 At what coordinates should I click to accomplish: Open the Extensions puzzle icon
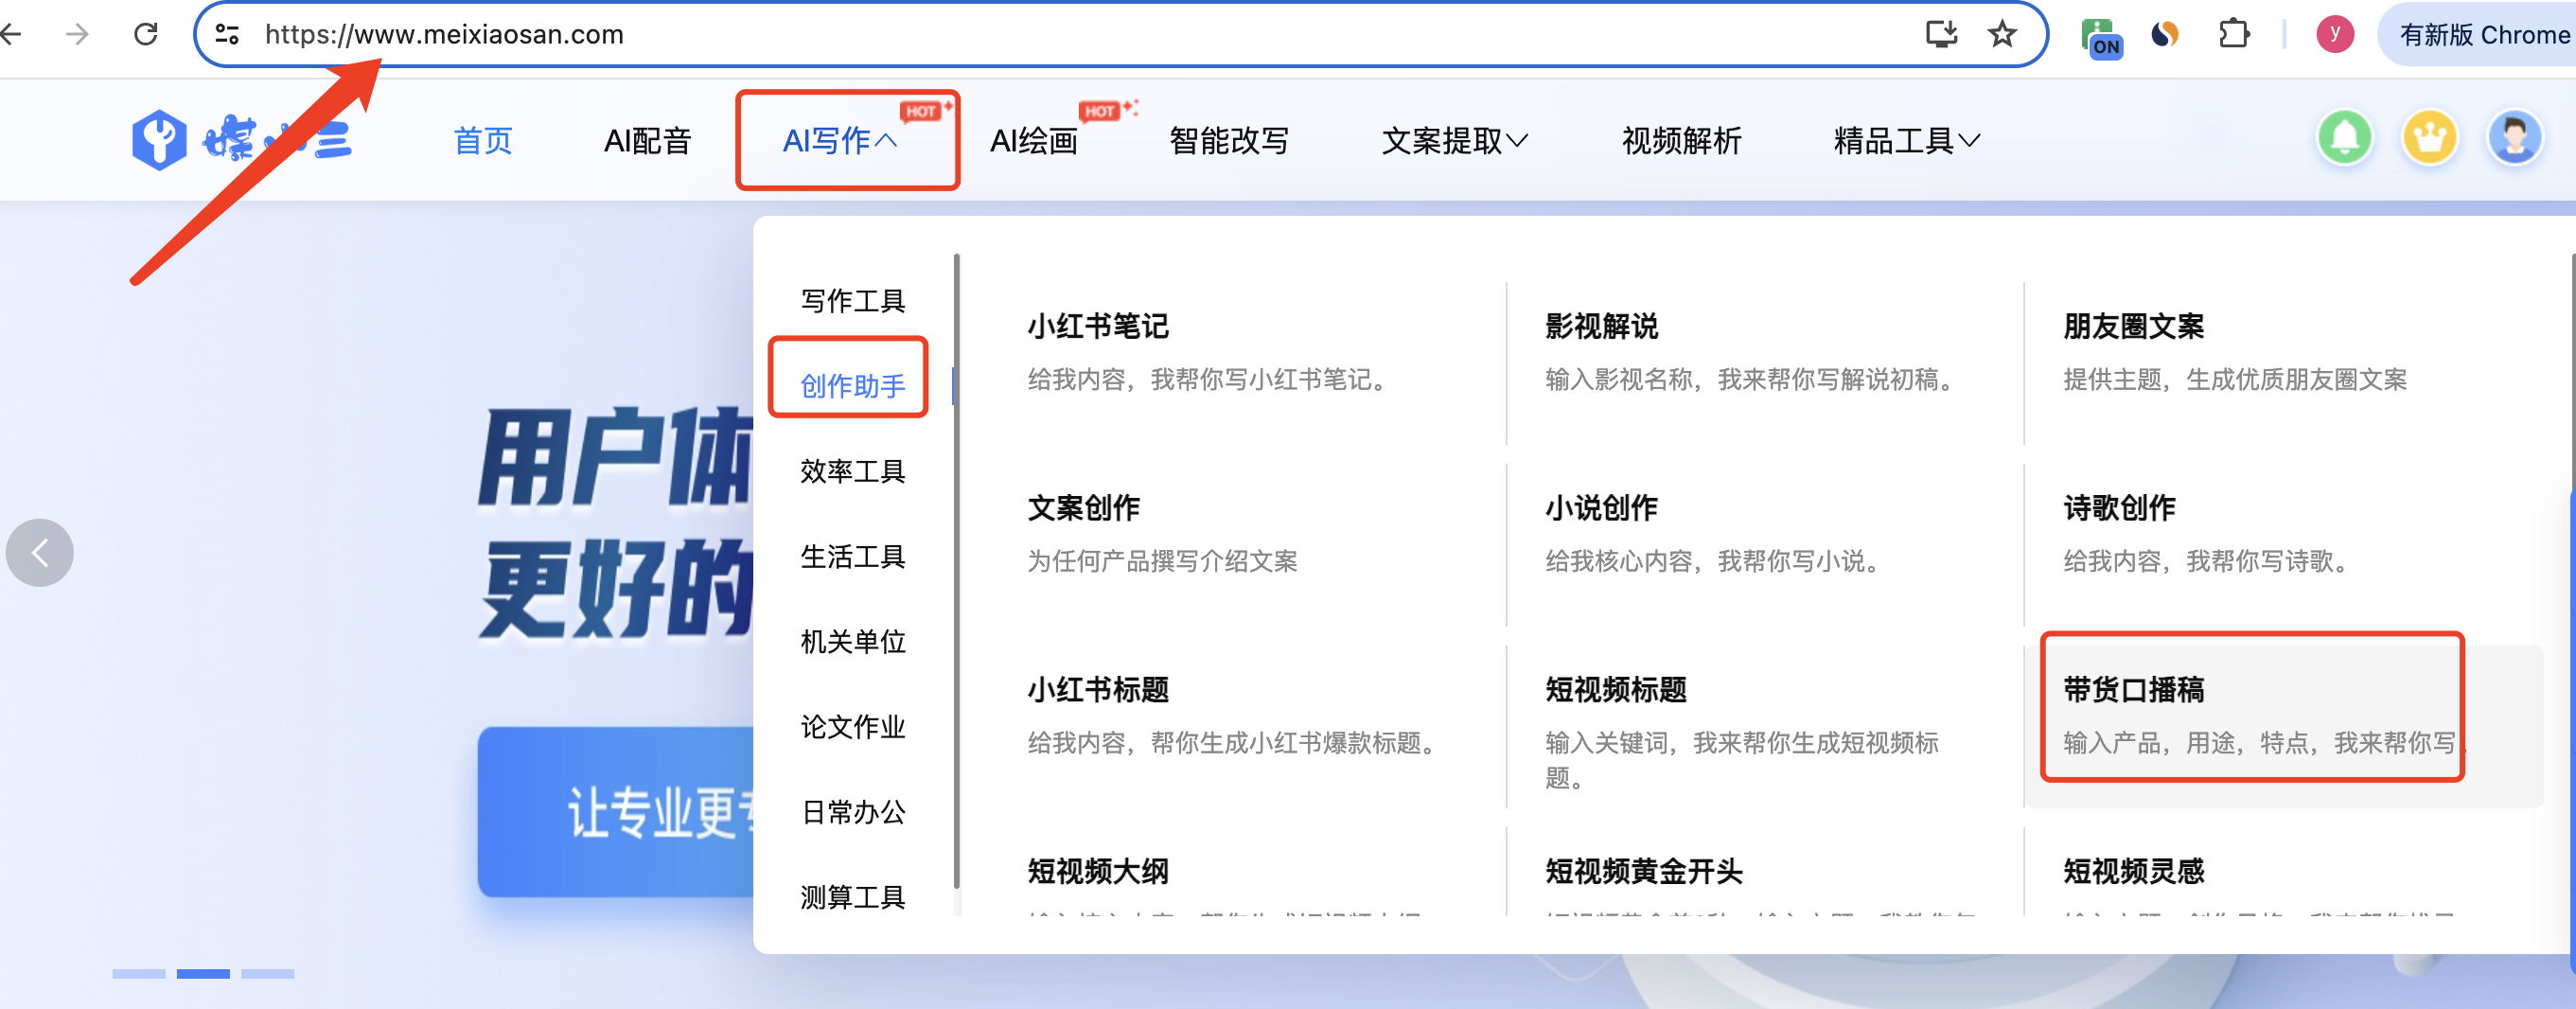(x=2234, y=35)
